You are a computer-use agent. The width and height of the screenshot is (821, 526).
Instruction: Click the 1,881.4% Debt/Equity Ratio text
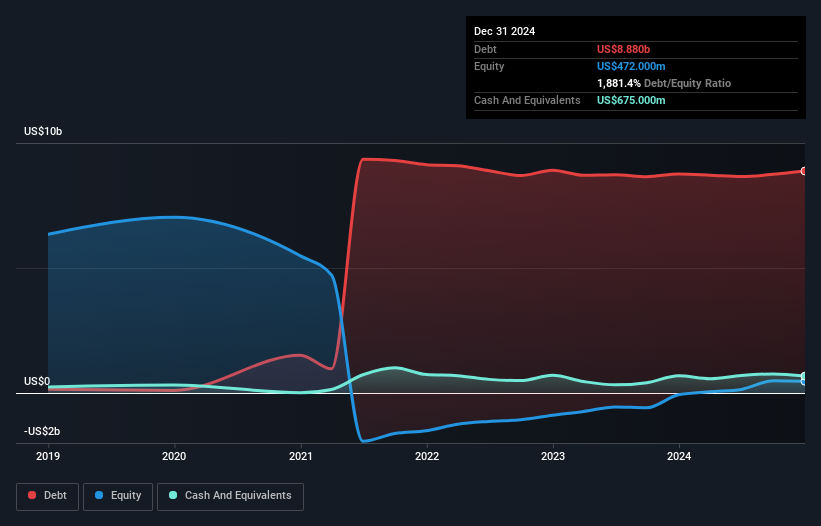tap(664, 83)
